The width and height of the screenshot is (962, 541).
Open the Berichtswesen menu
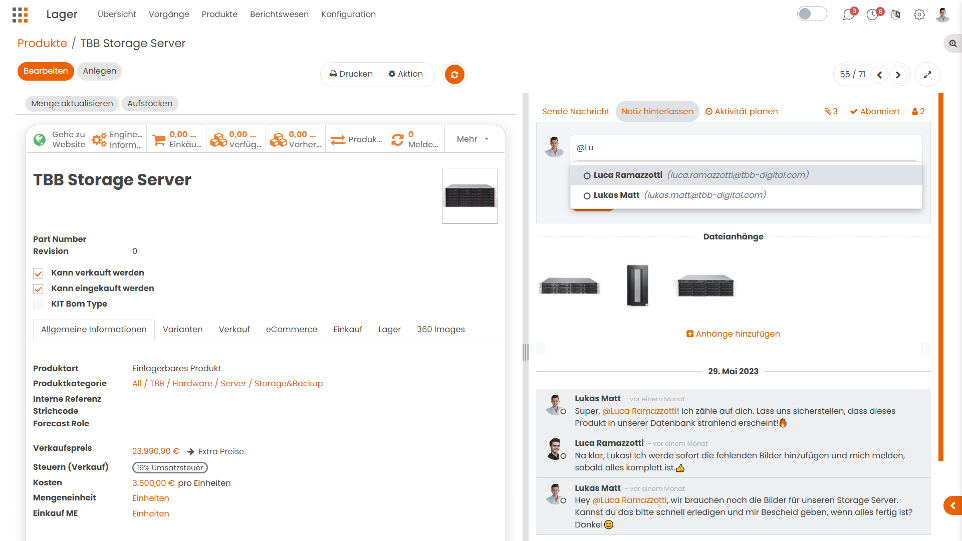(279, 14)
